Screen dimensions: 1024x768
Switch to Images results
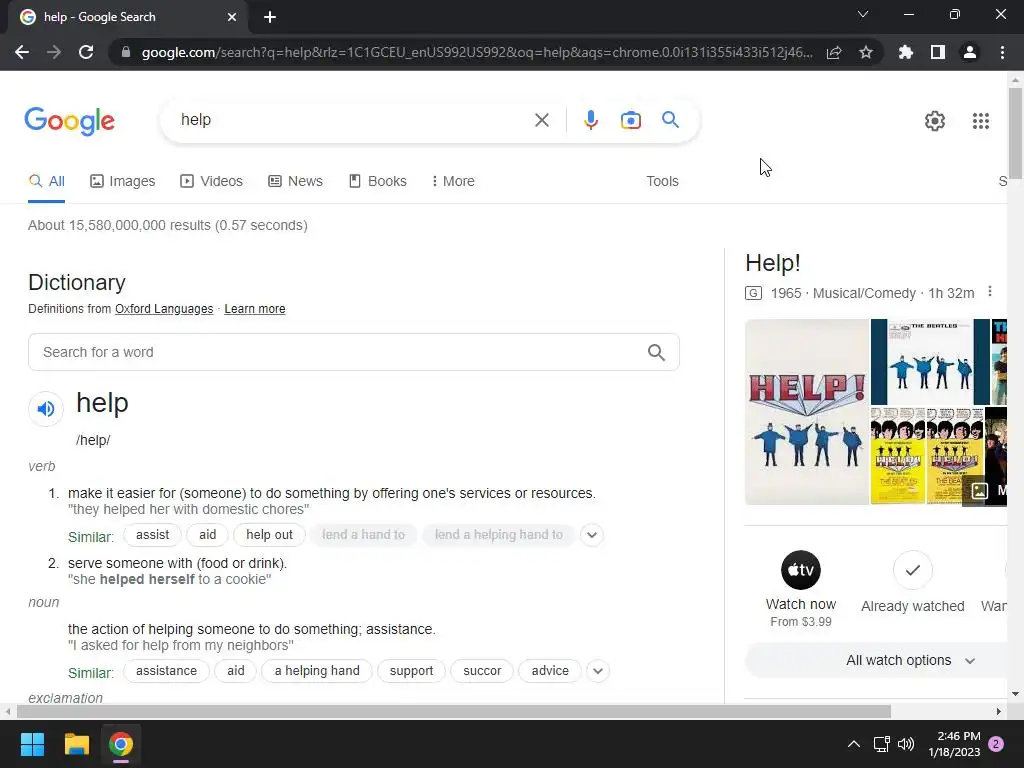122,181
